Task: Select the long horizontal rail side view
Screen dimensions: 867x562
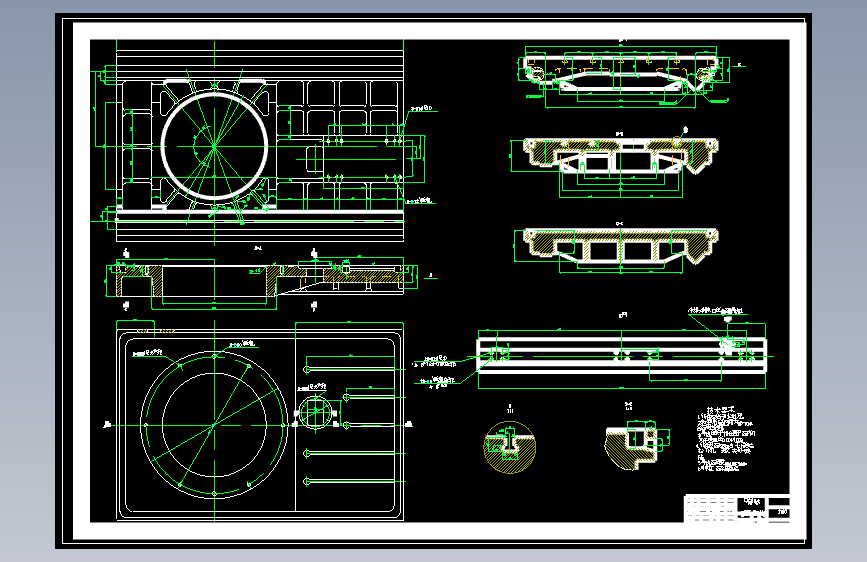Action: coord(621,355)
